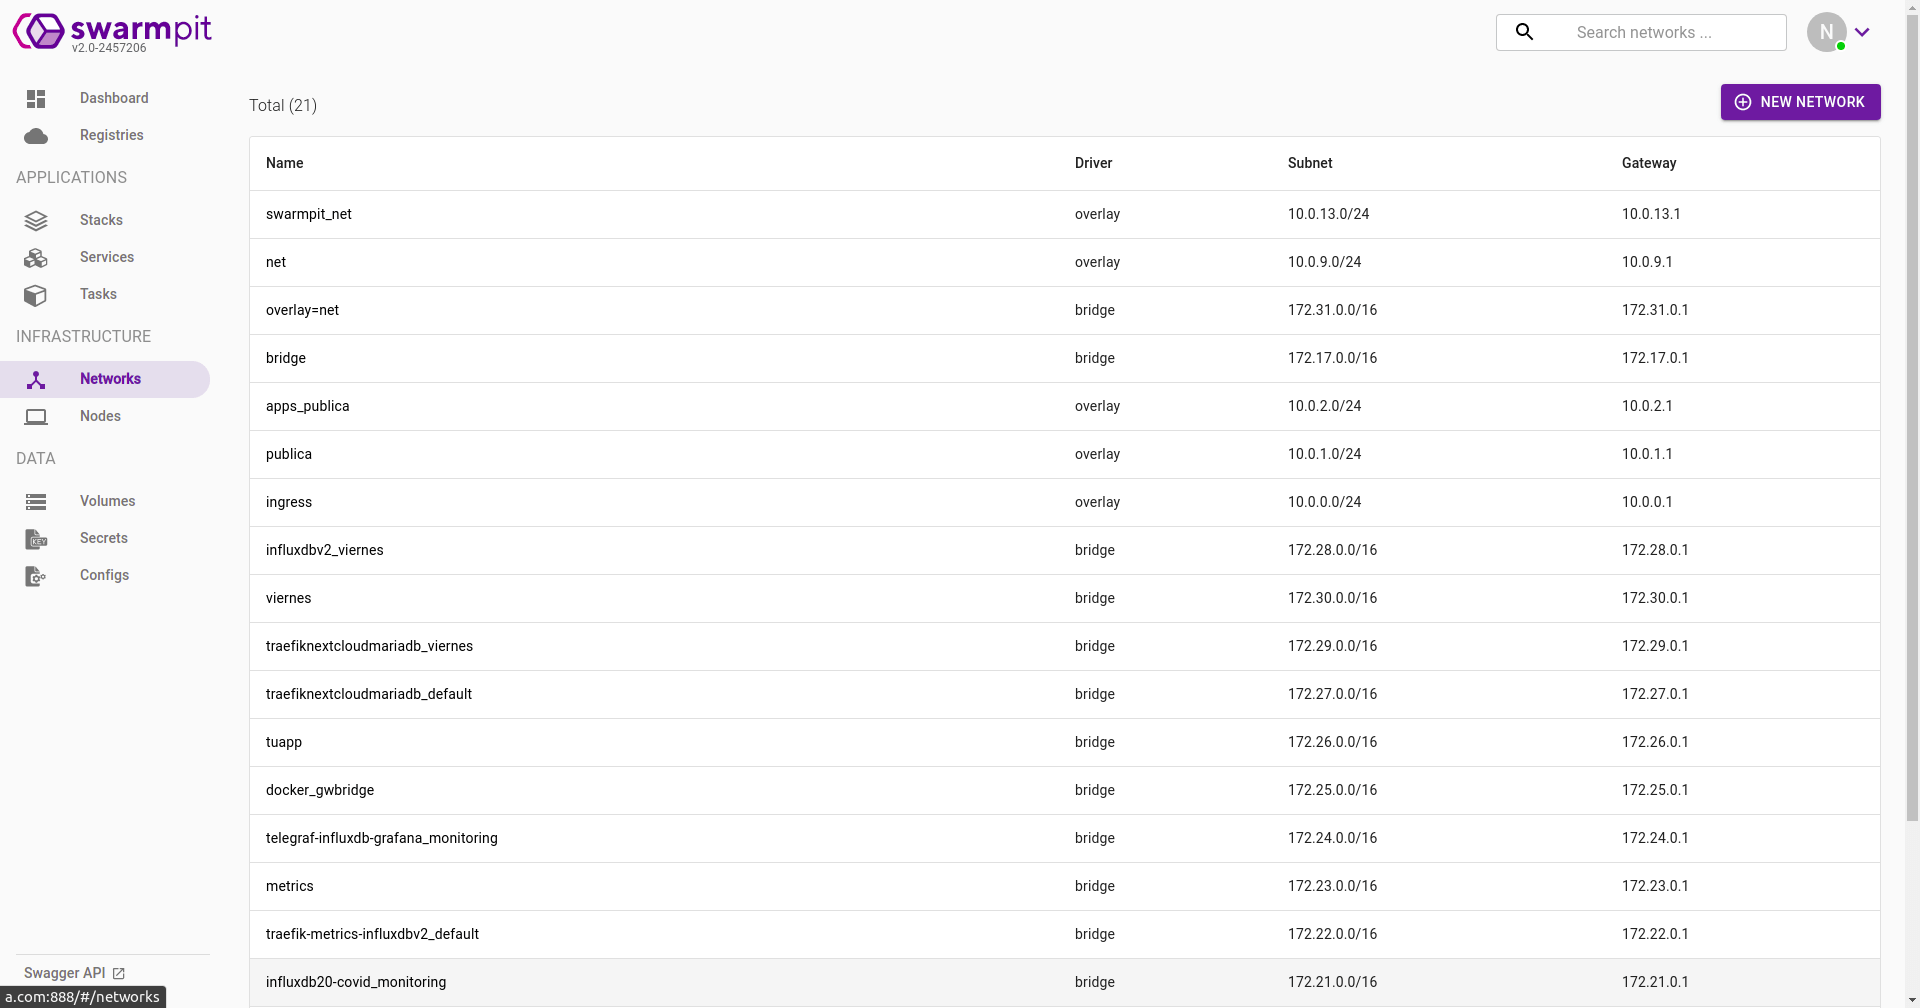Click the Swarmpit logo

(111, 31)
